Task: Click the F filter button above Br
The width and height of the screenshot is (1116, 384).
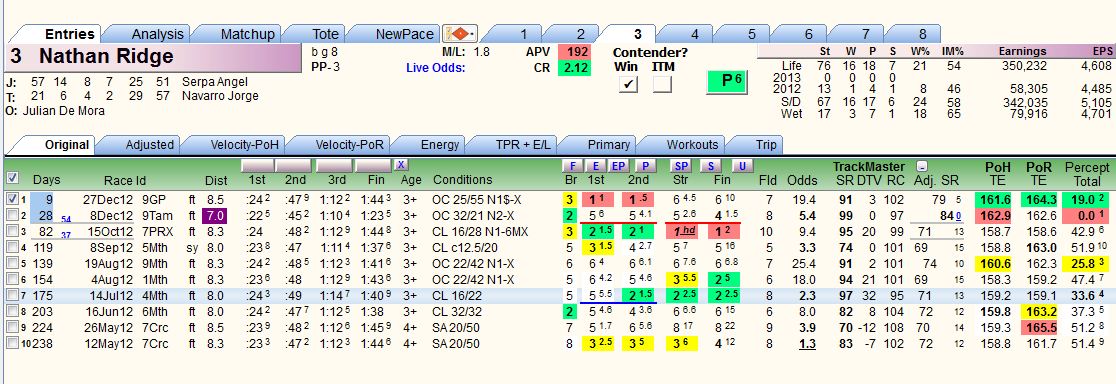Action: point(572,166)
